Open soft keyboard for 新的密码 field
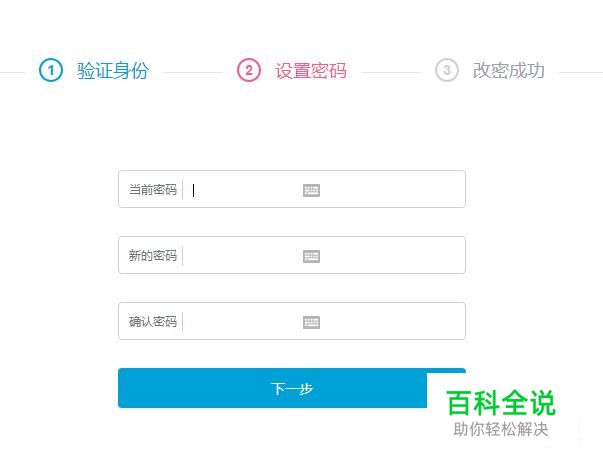The width and height of the screenshot is (603, 471). pos(311,256)
